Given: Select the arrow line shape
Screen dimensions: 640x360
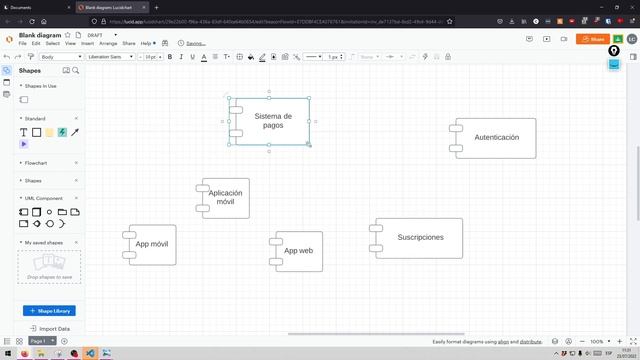Looking at the screenshot, I should (75, 132).
